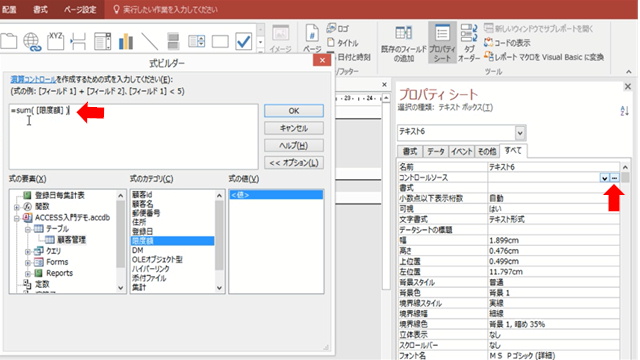This screenshot has width=640, height=360.
Task: Open controls gallery more dropdown arrow
Action: [260, 42]
